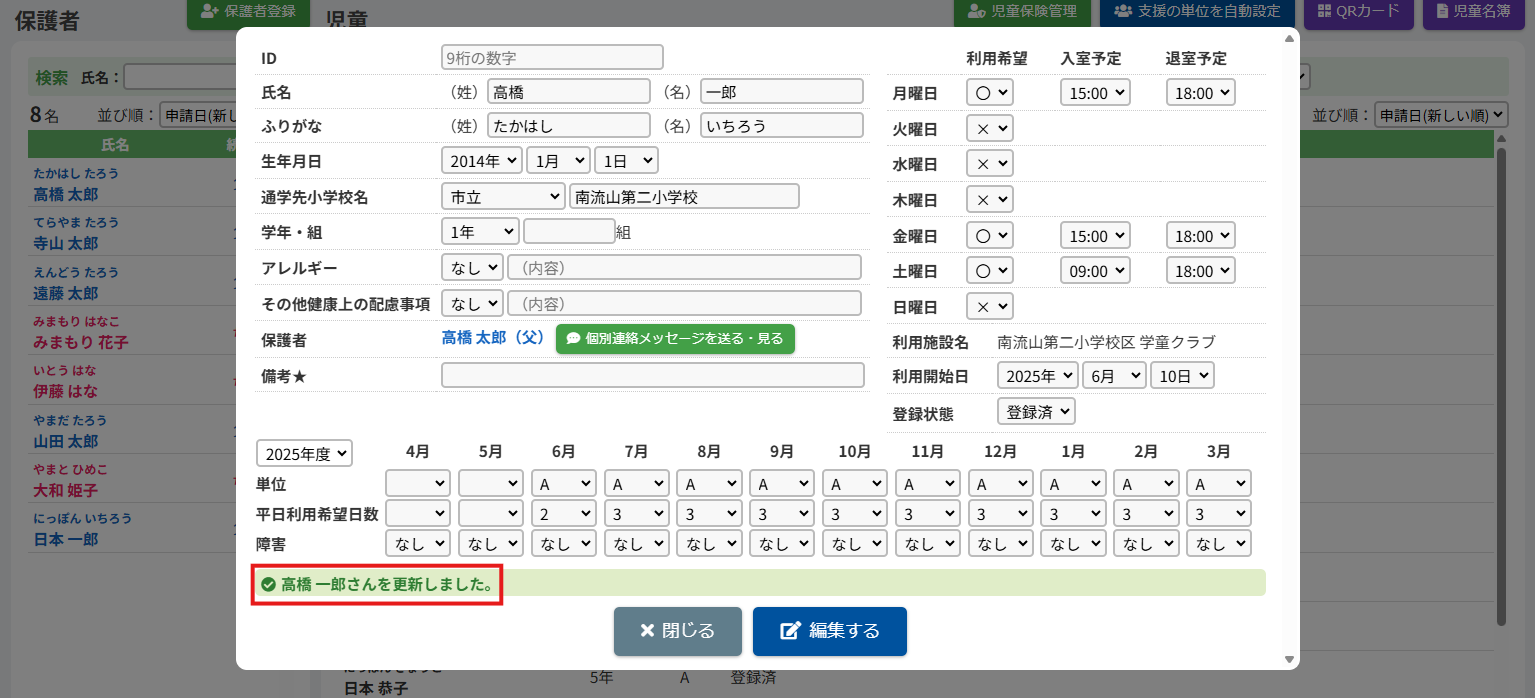The height and width of the screenshot is (698, 1535).
Task: Click the 備考 text field
Action: [x=652, y=375]
